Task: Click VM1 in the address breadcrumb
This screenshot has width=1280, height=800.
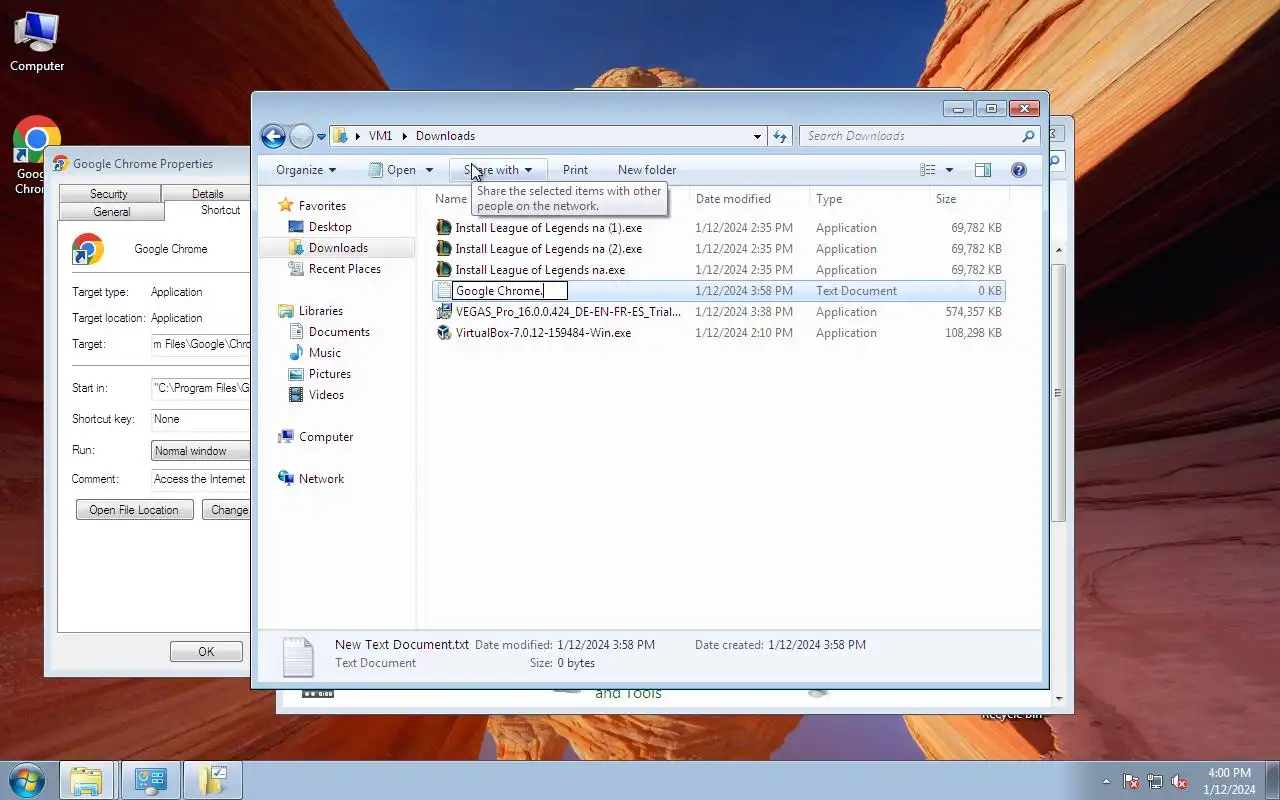Action: click(x=380, y=136)
